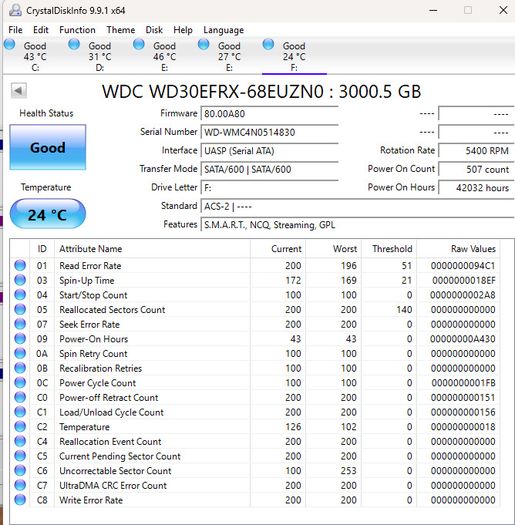Open the Theme menu
Screen dimensions: 515x525
pos(121,30)
